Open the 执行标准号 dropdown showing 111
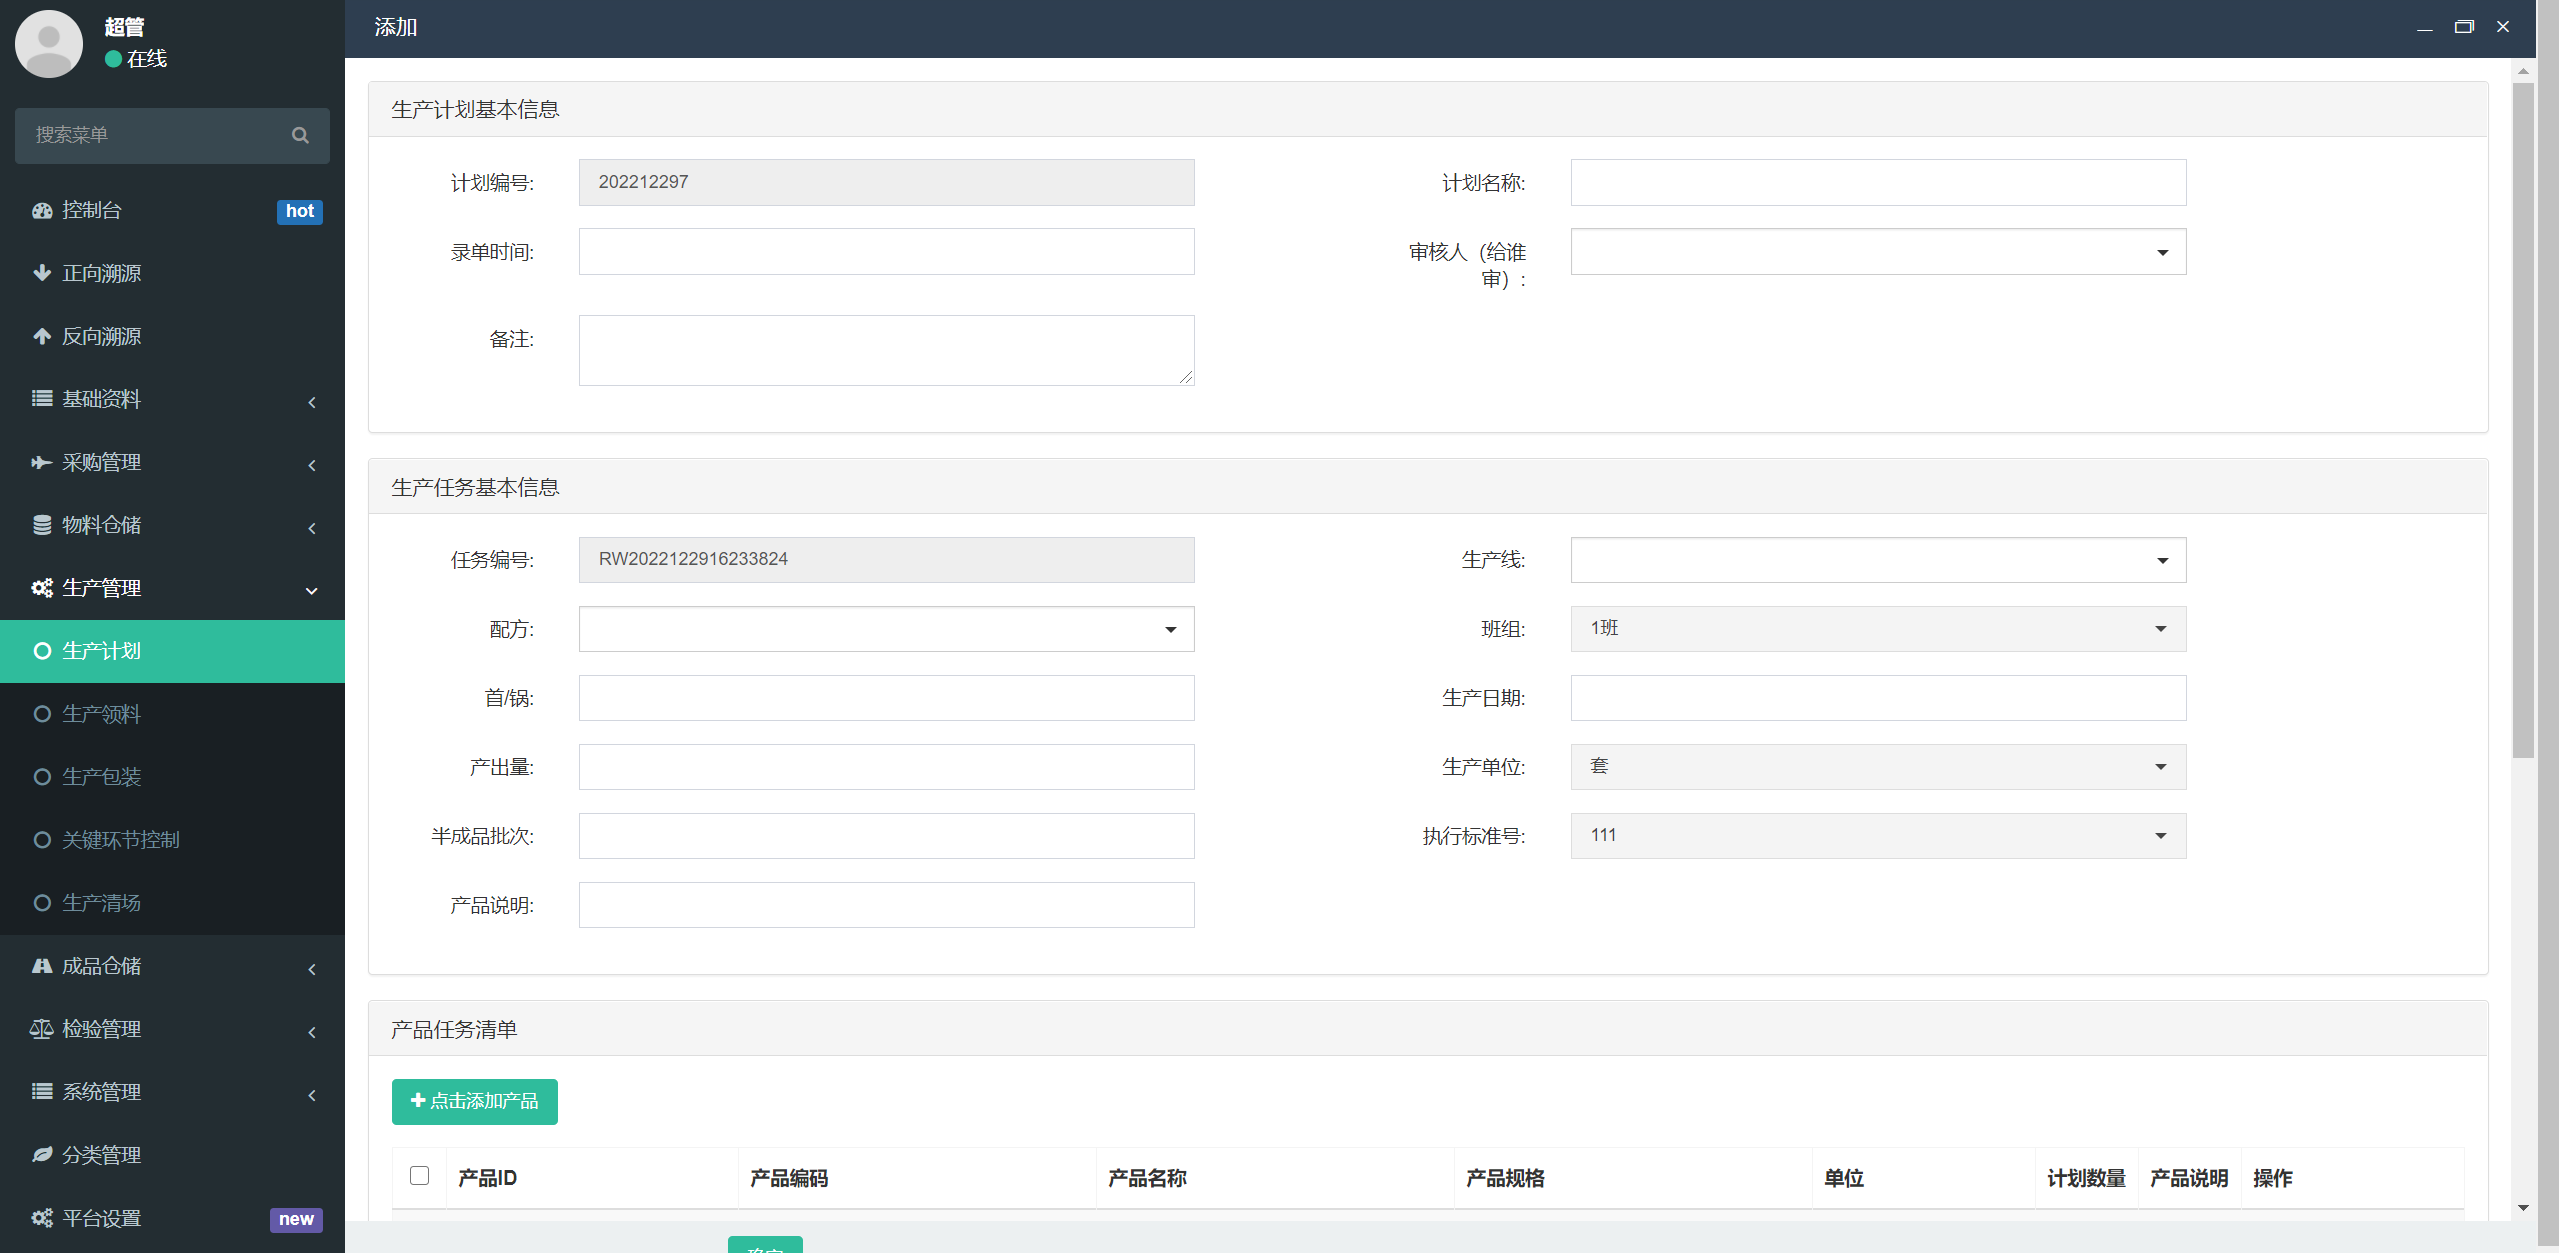The image size is (2559, 1253). 1878,836
